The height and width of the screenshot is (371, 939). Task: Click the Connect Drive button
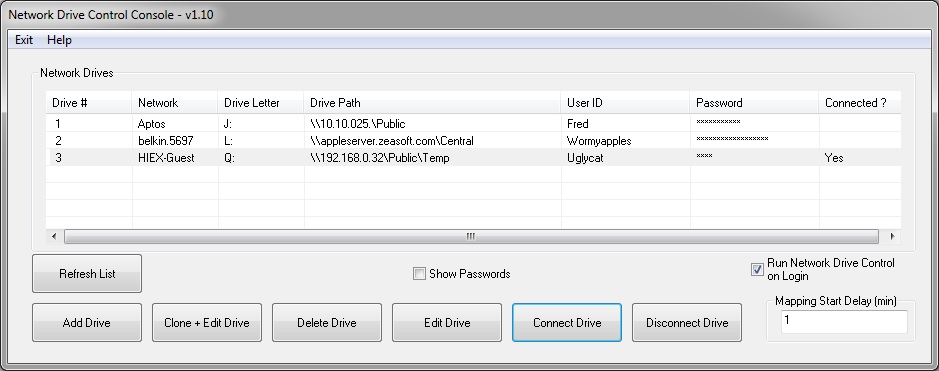coord(567,323)
